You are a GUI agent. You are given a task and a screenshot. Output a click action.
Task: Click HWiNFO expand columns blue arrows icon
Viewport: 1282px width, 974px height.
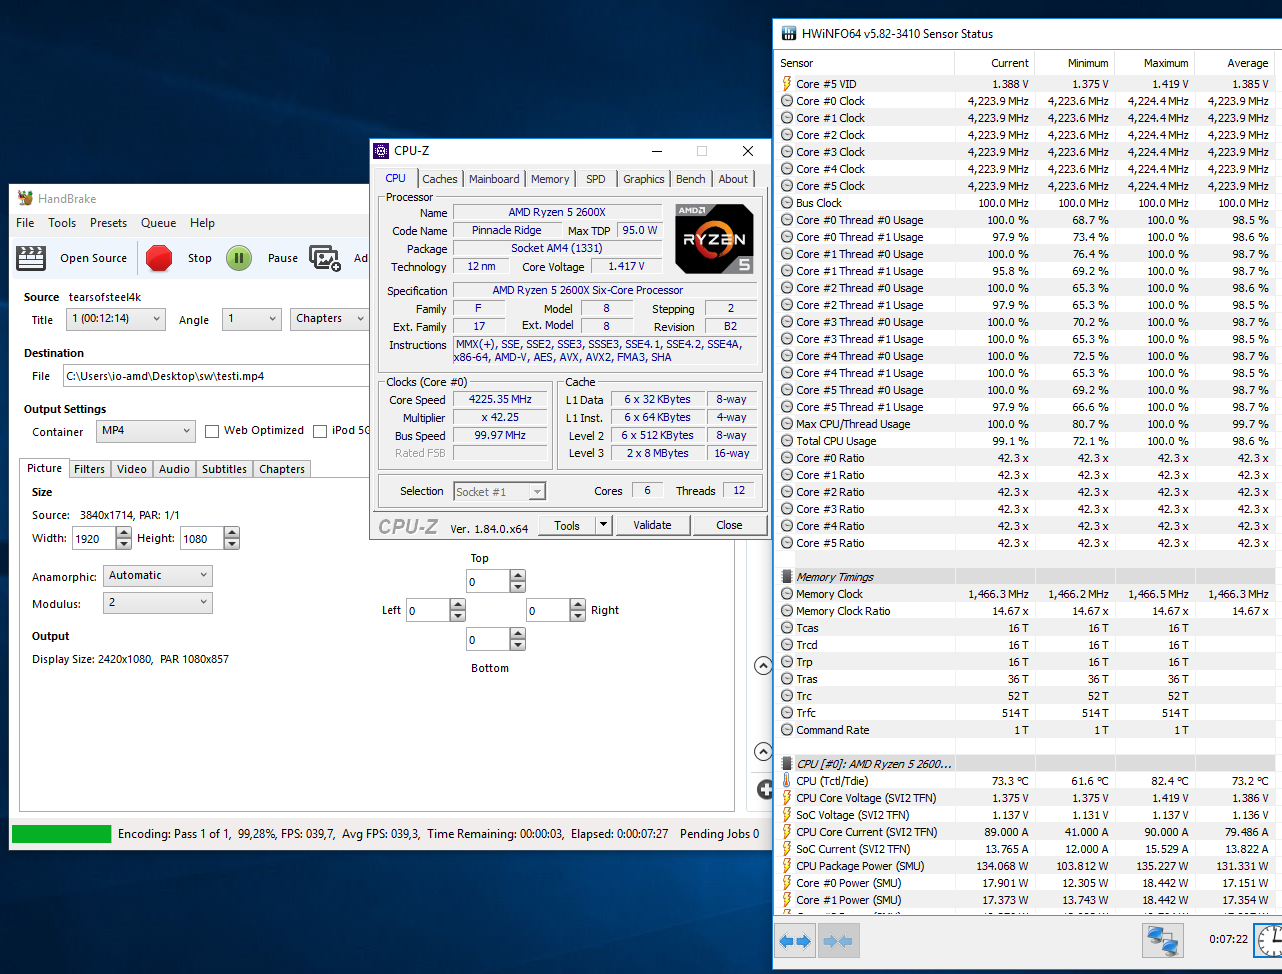(794, 941)
